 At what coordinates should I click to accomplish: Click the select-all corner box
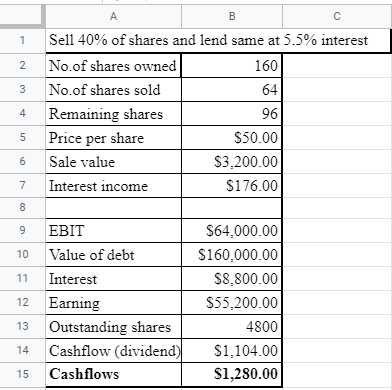pyautogui.click(x=22, y=16)
